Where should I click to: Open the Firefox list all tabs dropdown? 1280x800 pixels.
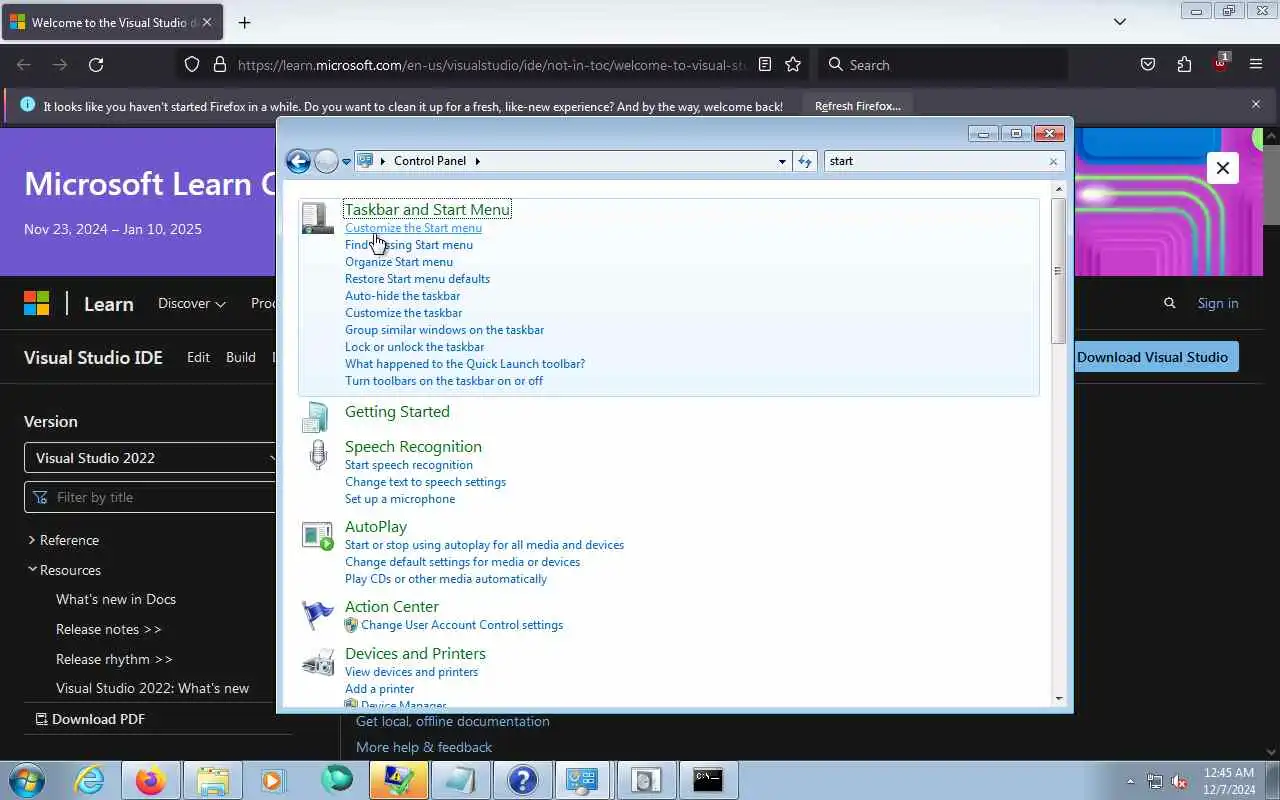[x=1120, y=22]
